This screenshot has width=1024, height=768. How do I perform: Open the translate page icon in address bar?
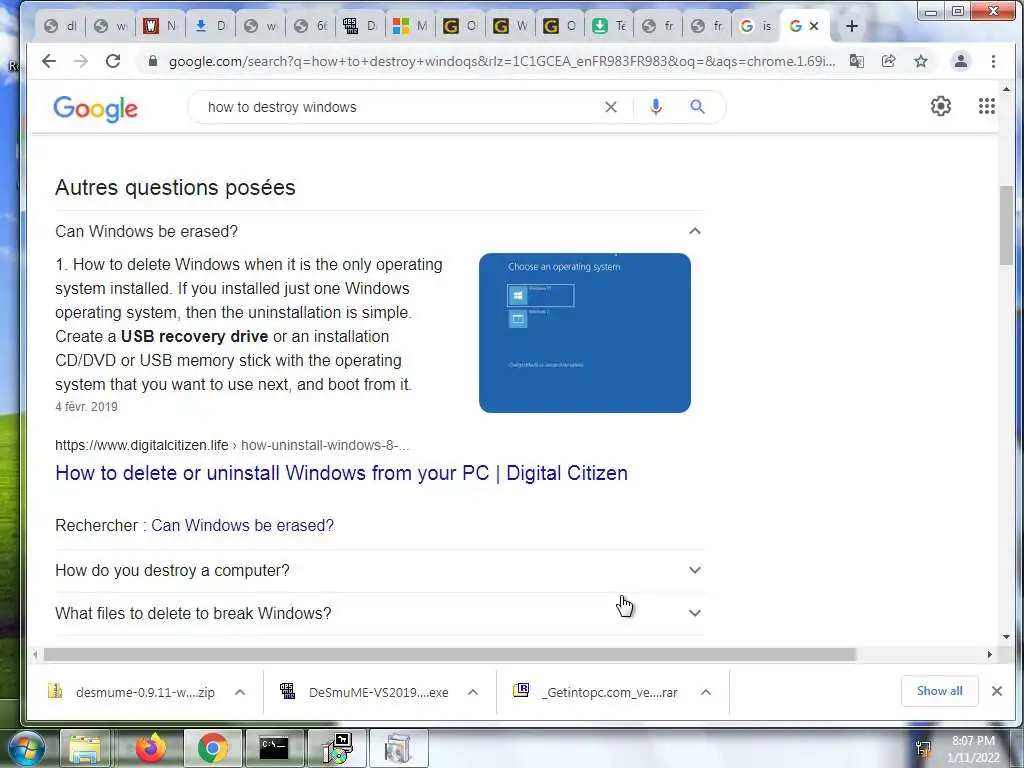pos(857,61)
